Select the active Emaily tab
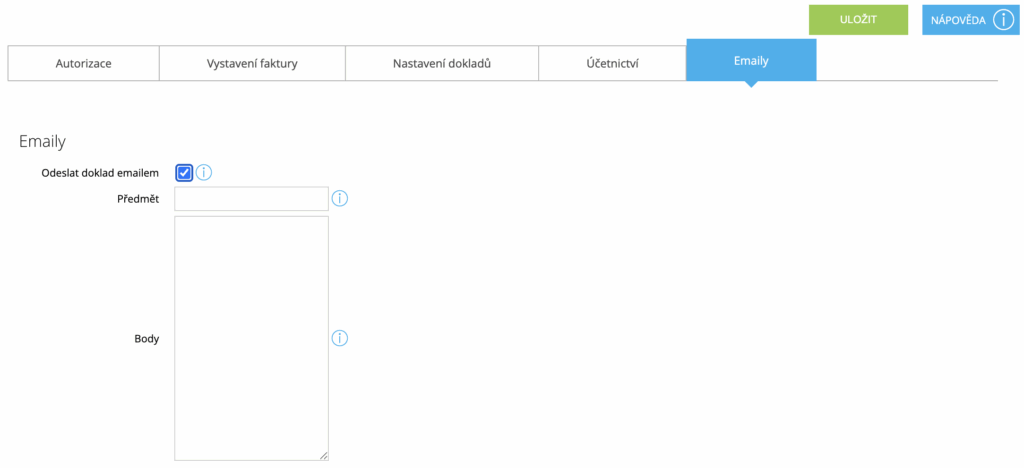The image size is (1024, 468). click(x=751, y=61)
